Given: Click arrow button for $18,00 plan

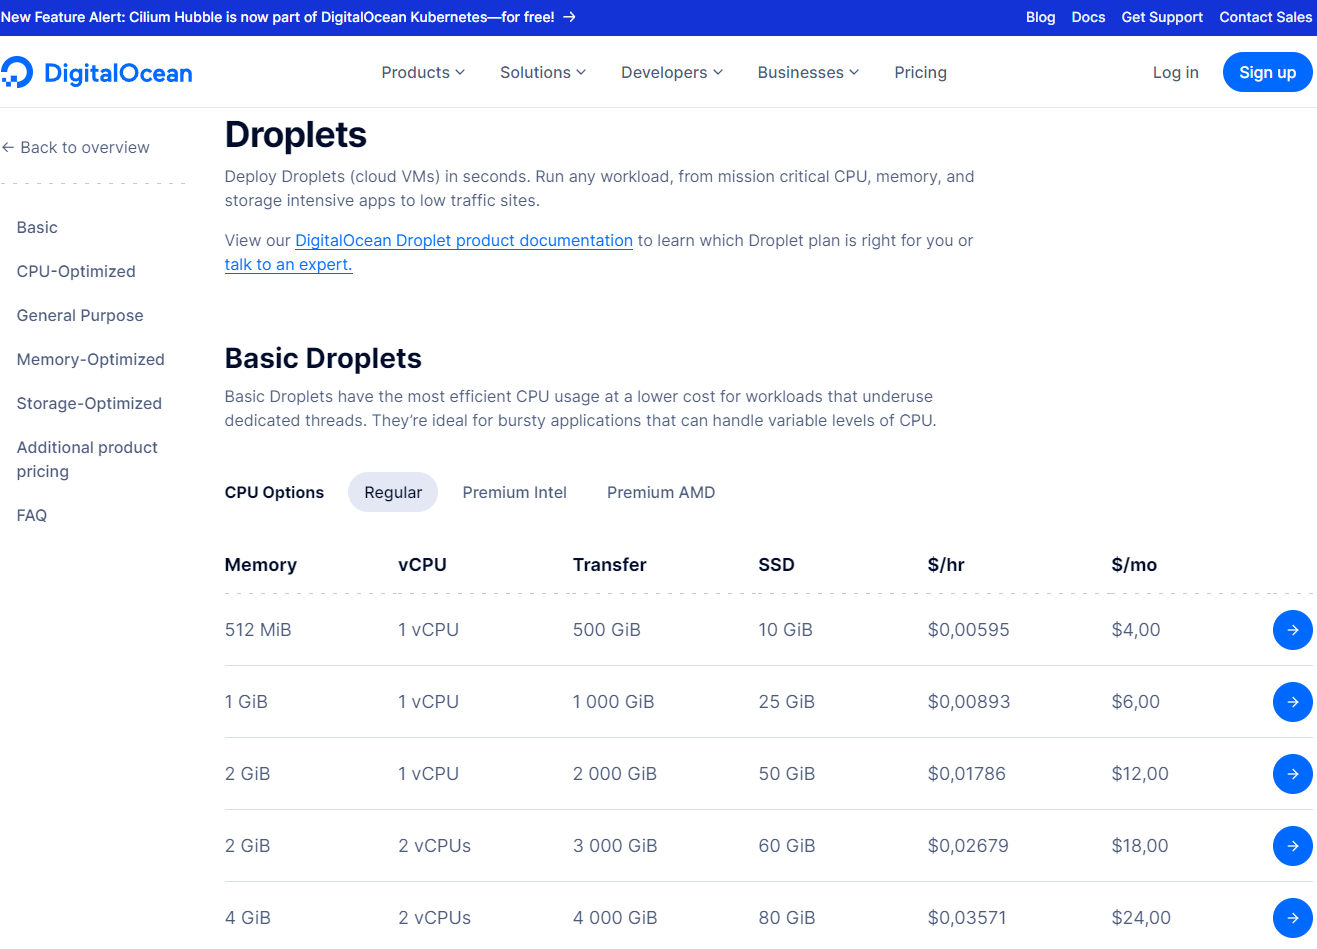Looking at the screenshot, I should click(x=1292, y=846).
